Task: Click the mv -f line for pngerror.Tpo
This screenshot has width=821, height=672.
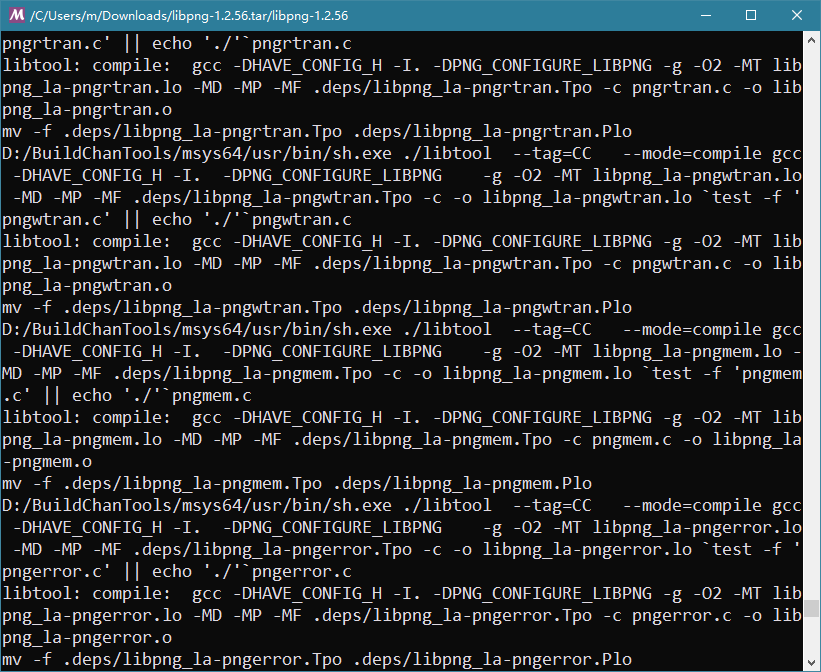Action: [316, 659]
